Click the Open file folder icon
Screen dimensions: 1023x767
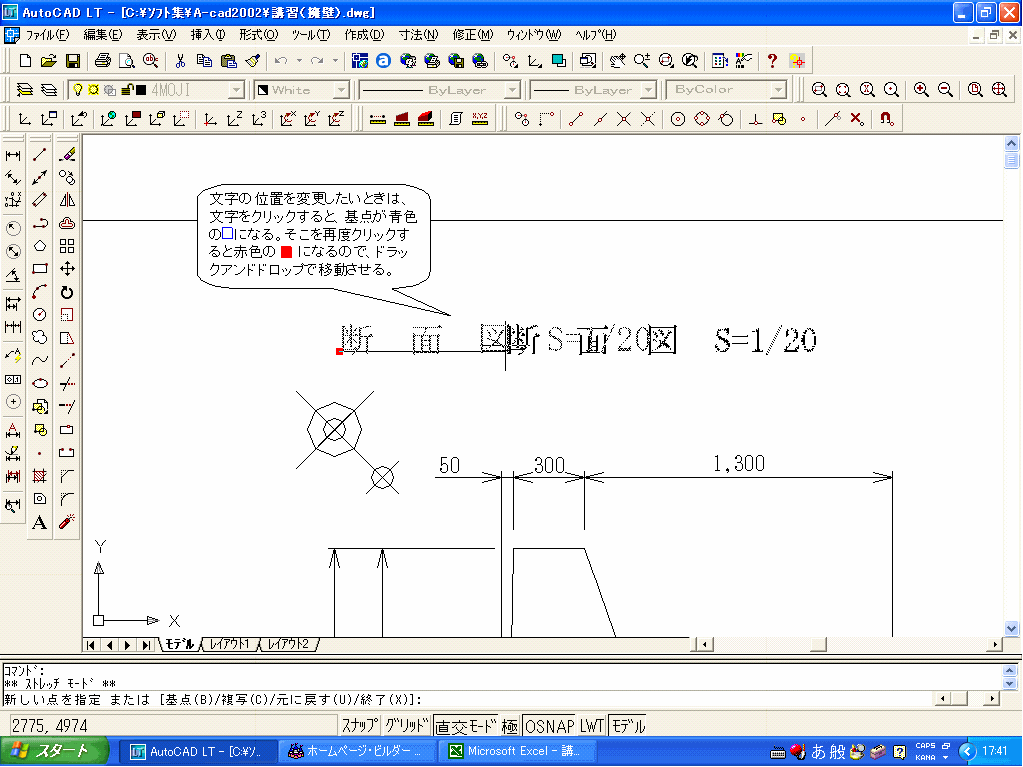coord(48,61)
